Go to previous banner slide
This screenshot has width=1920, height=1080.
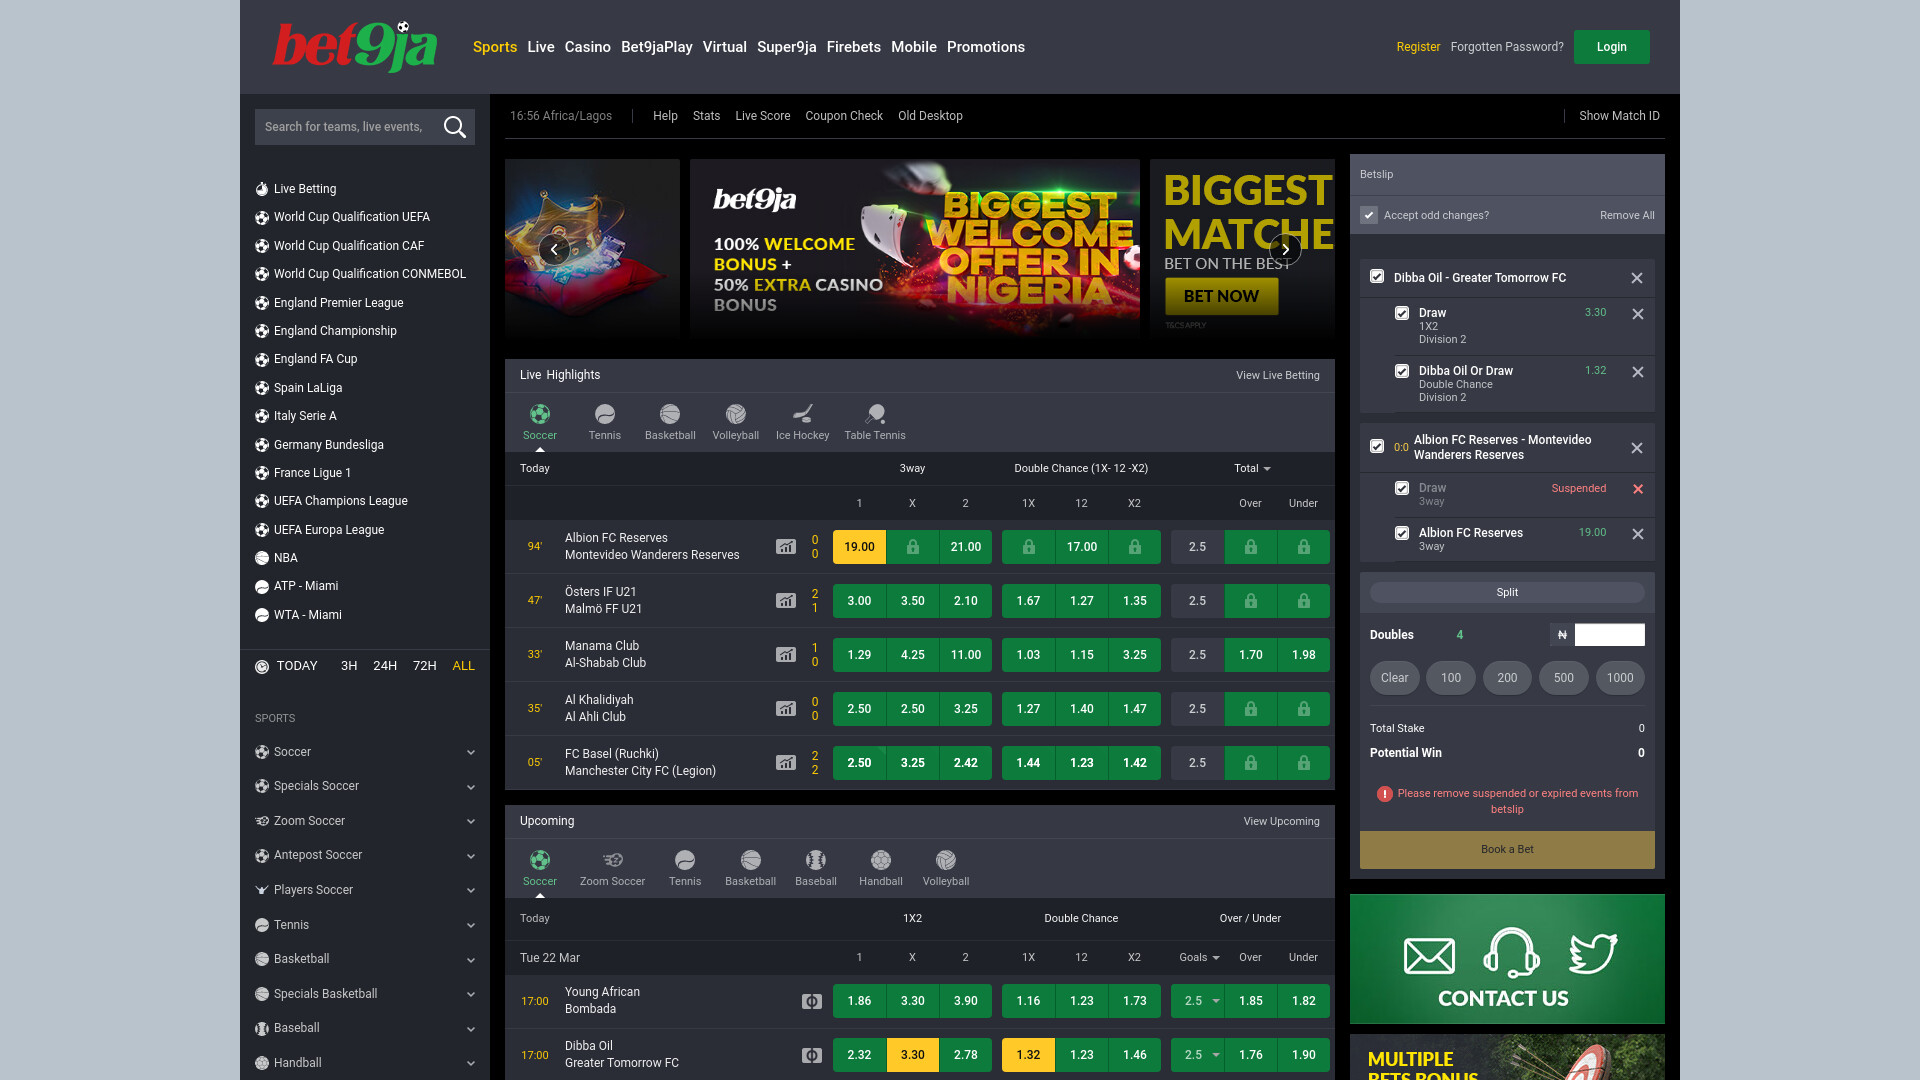pyautogui.click(x=554, y=249)
